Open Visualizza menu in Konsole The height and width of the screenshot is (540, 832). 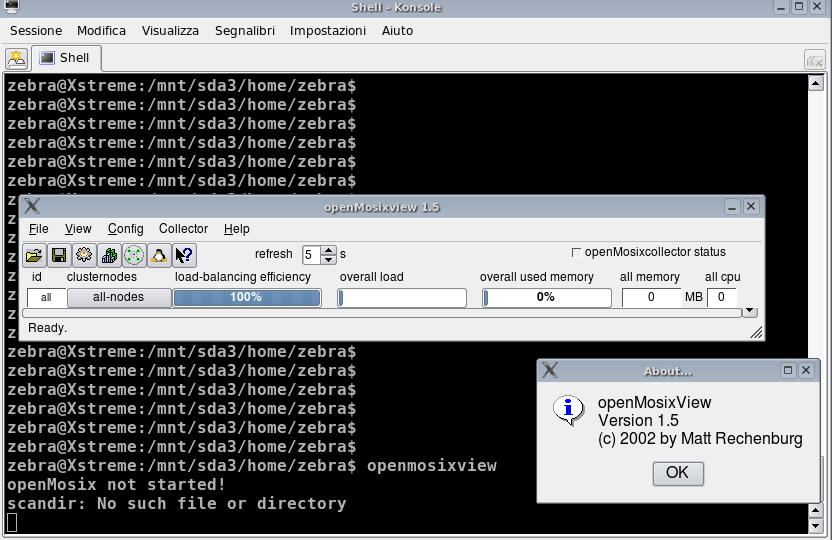(170, 31)
